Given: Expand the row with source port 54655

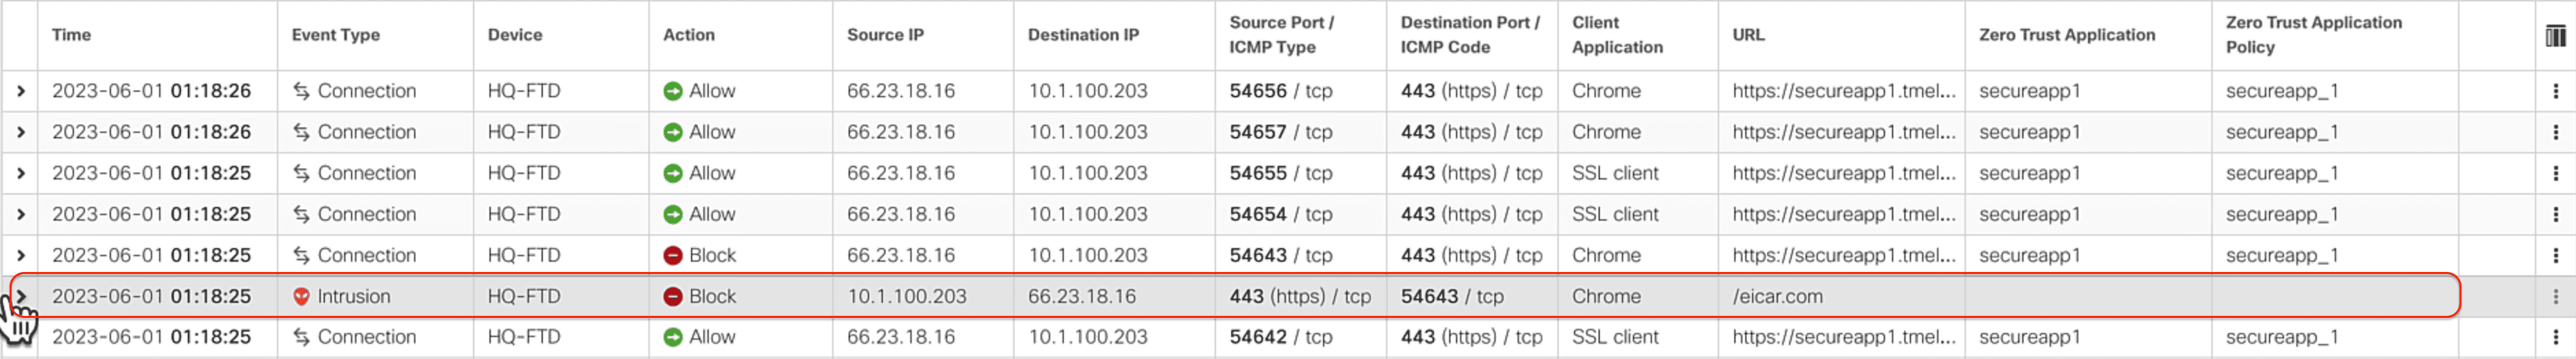Looking at the screenshot, I should (x=20, y=174).
